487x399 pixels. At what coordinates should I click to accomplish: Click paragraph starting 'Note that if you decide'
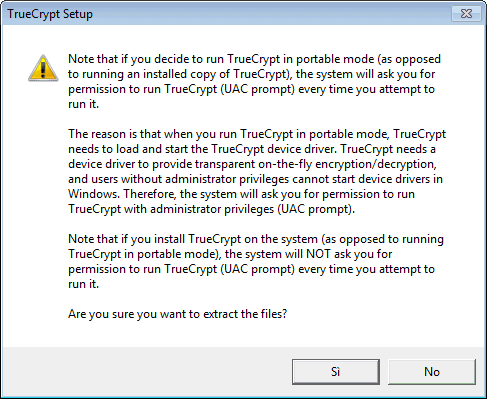pos(255,81)
